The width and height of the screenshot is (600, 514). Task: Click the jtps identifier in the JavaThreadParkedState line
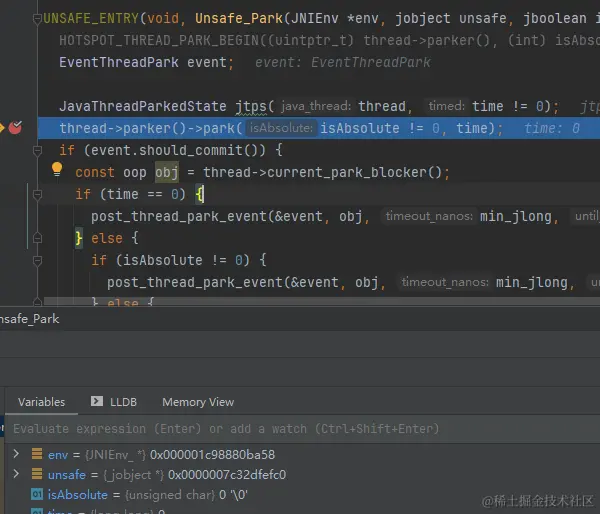(251, 106)
